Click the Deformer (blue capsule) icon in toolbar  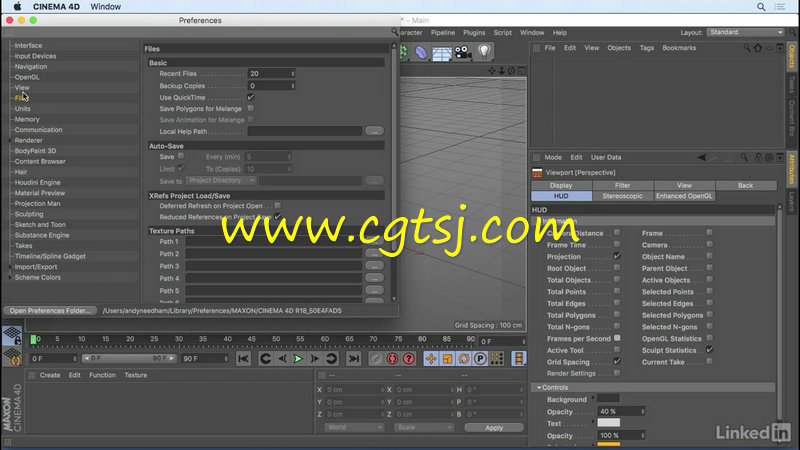421,52
